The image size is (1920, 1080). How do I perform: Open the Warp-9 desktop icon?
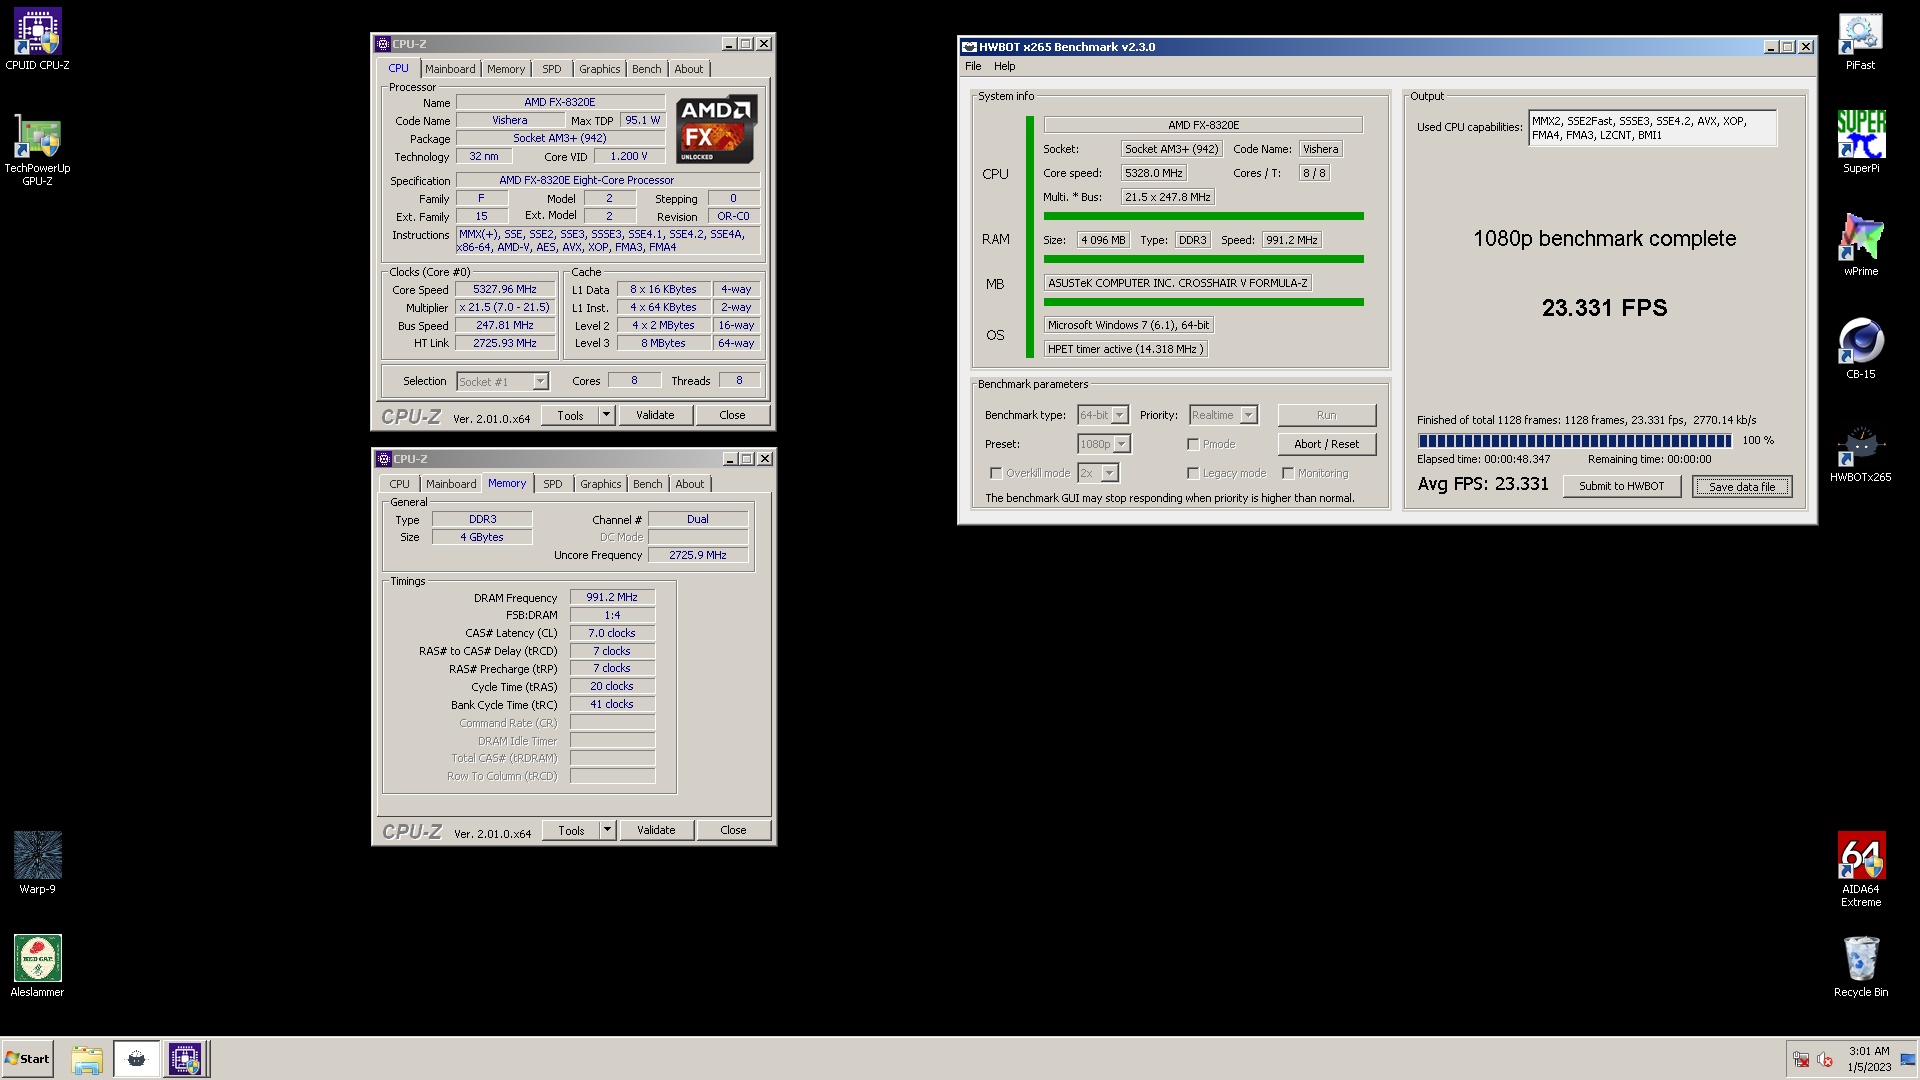(37, 863)
